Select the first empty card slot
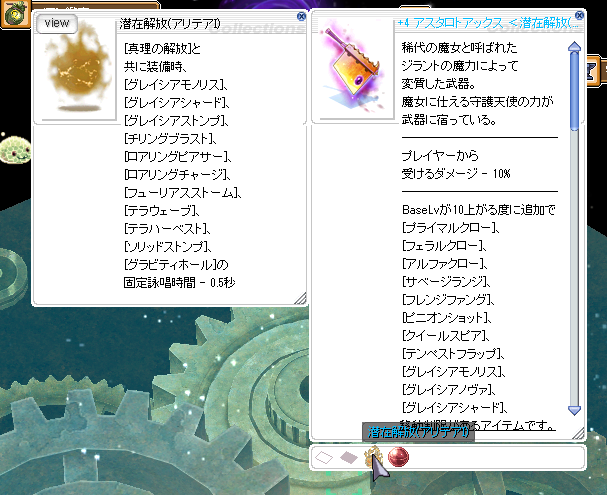The height and width of the screenshot is (495, 607). click(324, 457)
